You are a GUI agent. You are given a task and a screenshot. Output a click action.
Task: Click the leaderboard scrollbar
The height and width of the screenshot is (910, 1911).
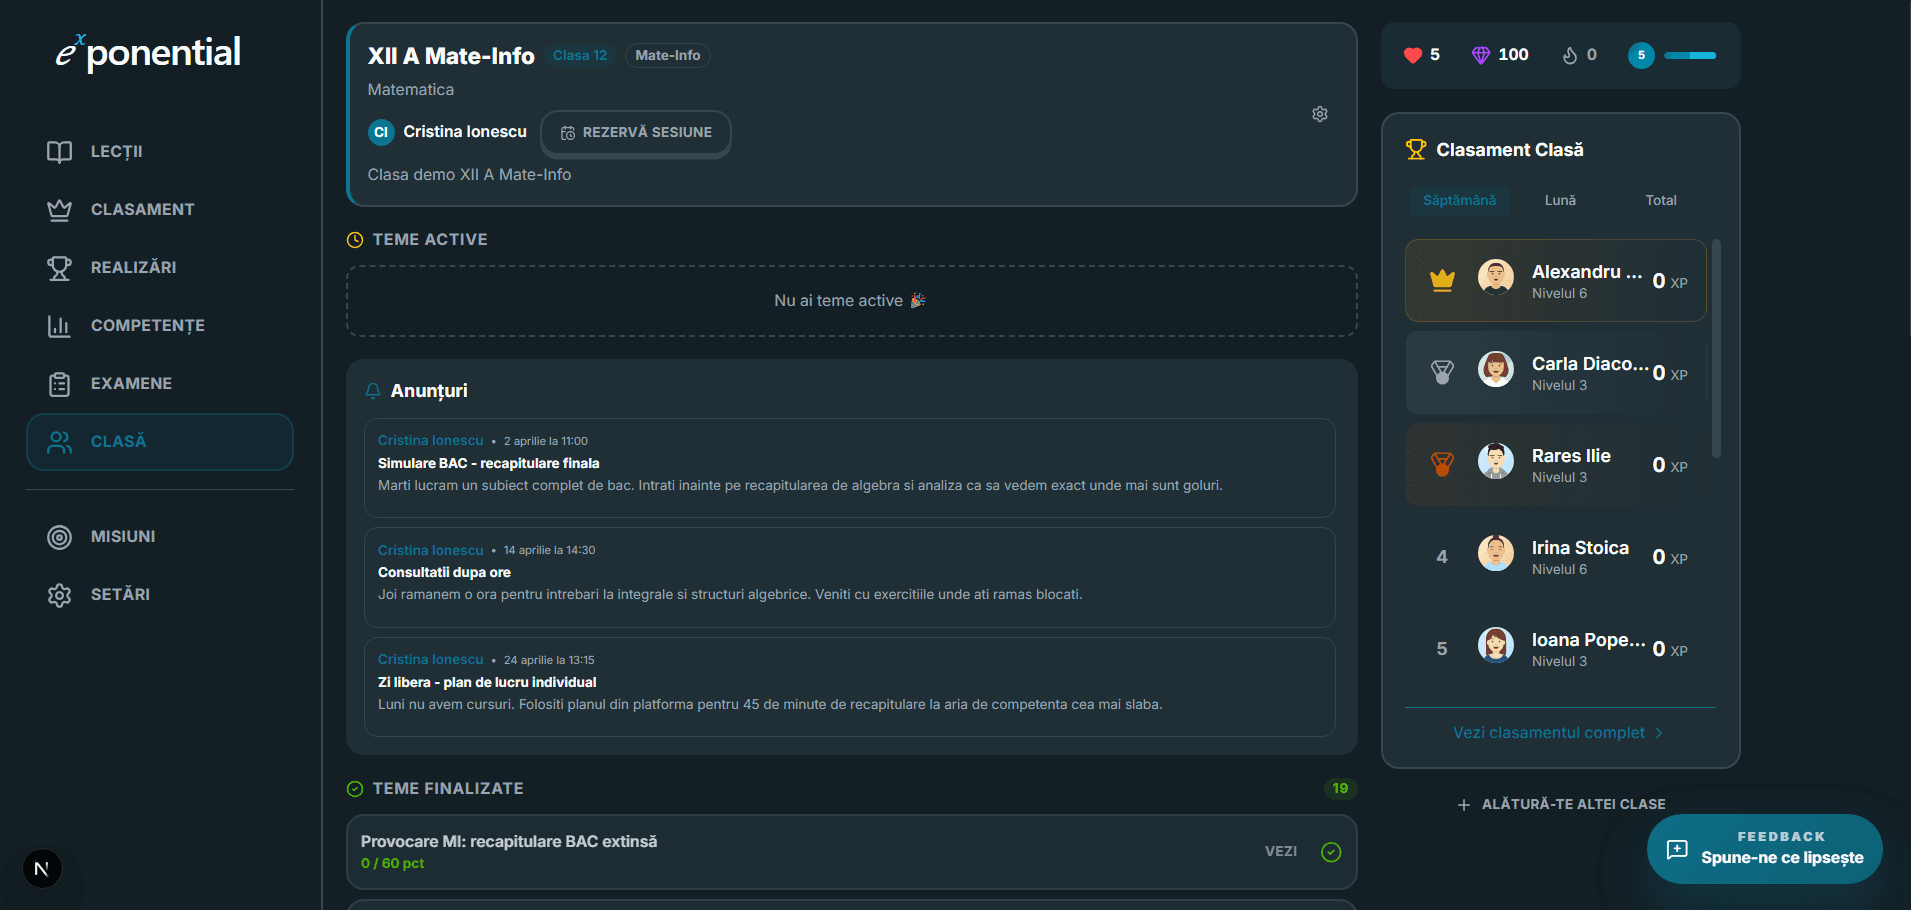[1716, 348]
